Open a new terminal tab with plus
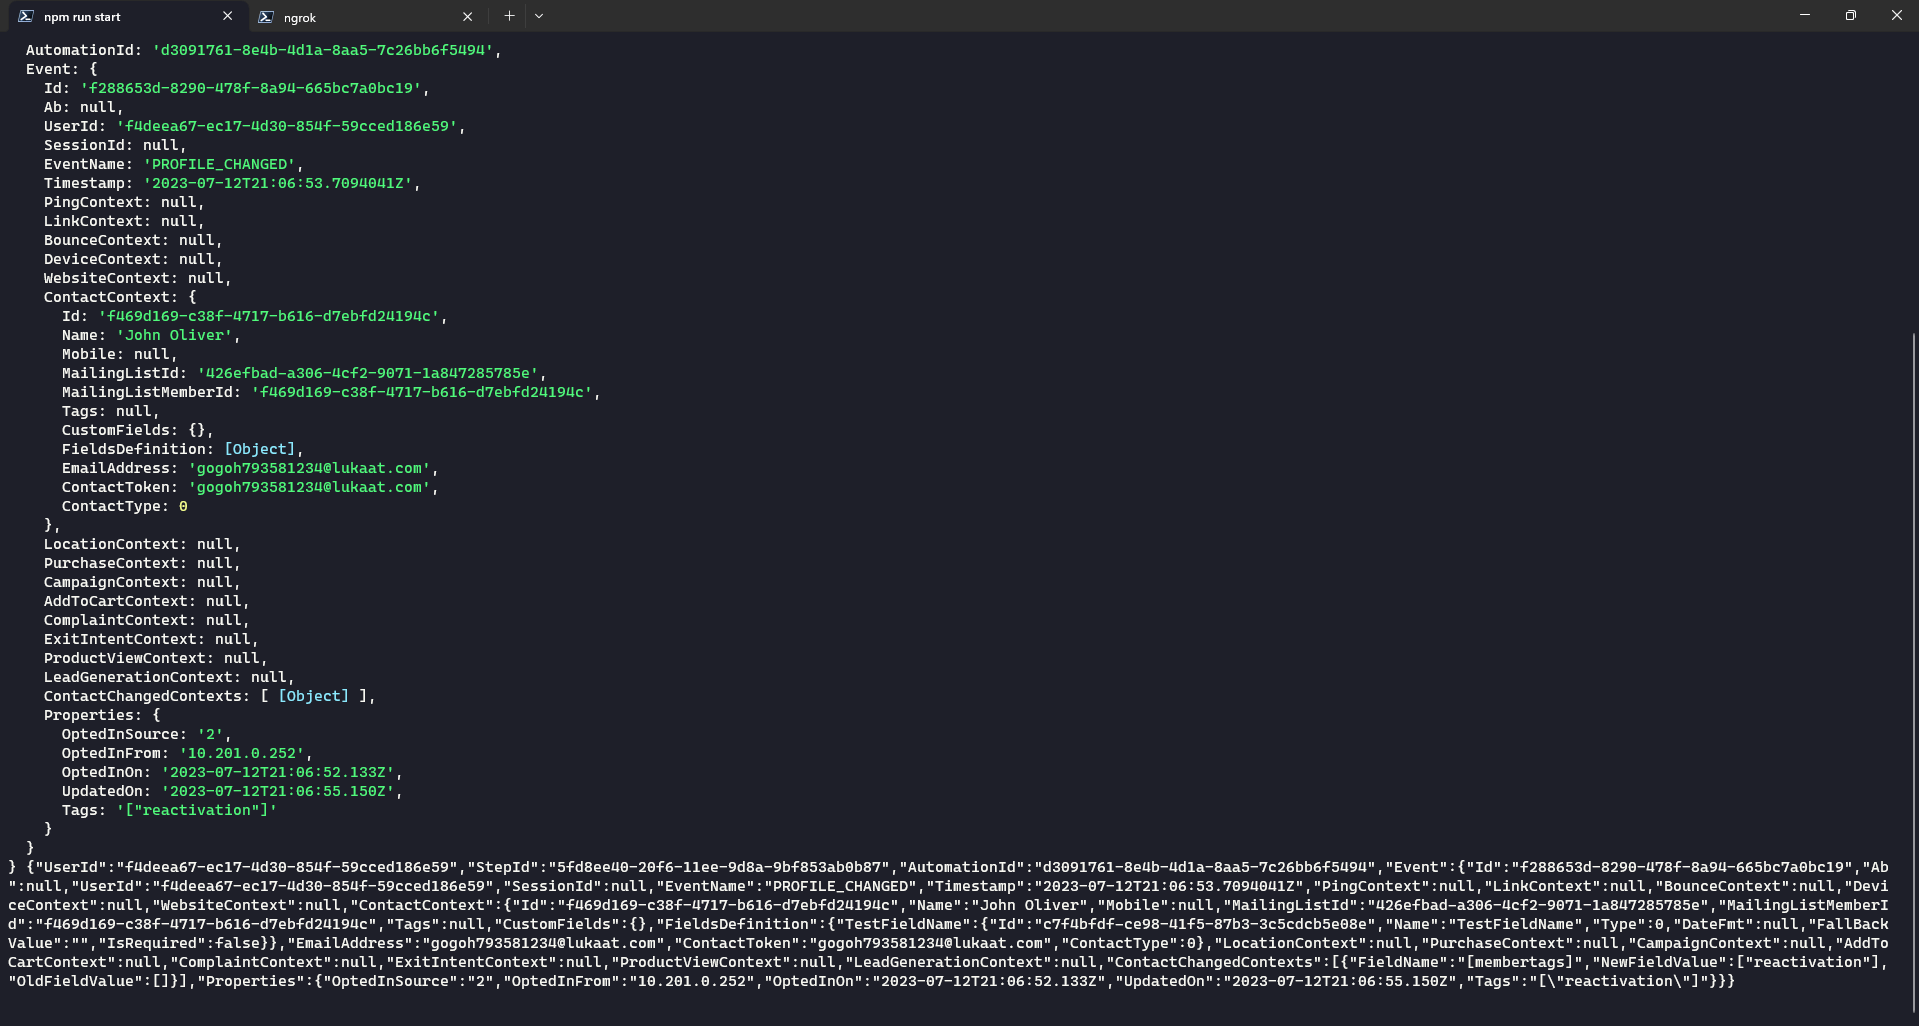1919x1026 pixels. click(509, 16)
